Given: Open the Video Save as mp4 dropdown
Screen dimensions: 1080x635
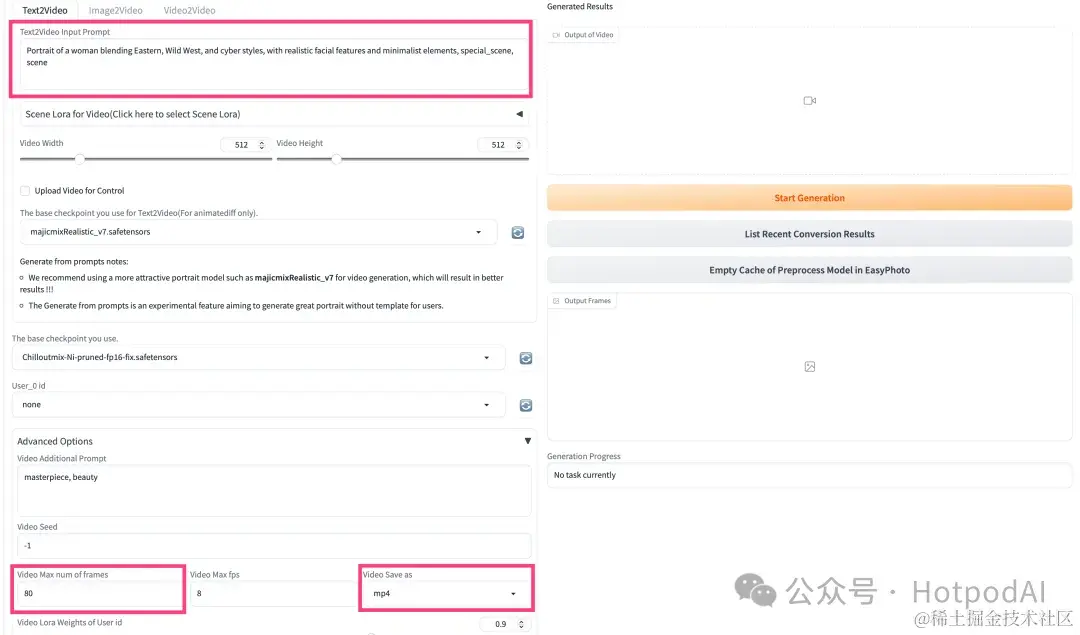Looking at the screenshot, I should [x=446, y=594].
